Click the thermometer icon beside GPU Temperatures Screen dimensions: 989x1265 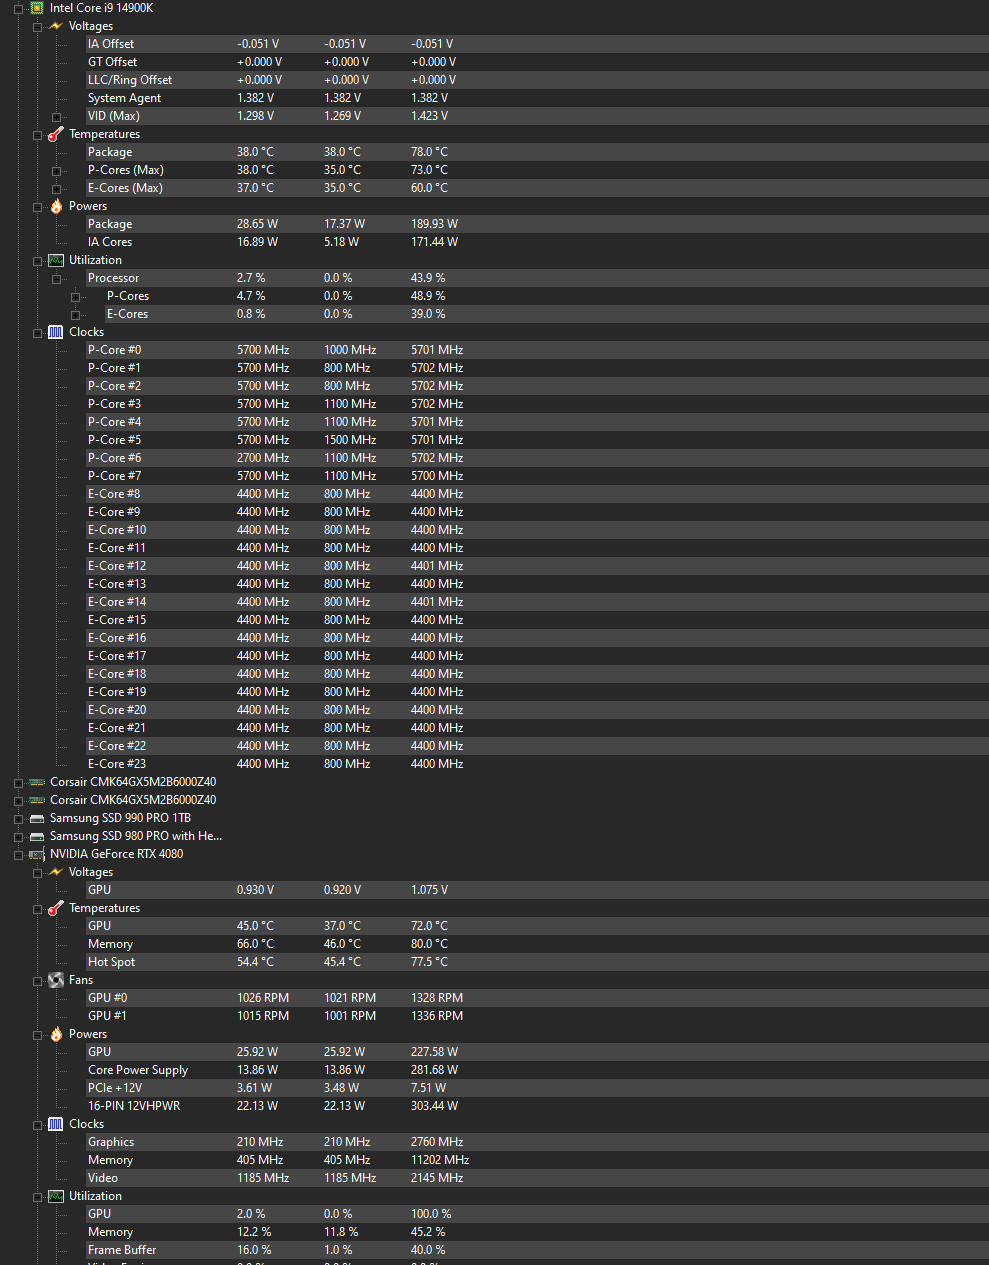(x=56, y=908)
